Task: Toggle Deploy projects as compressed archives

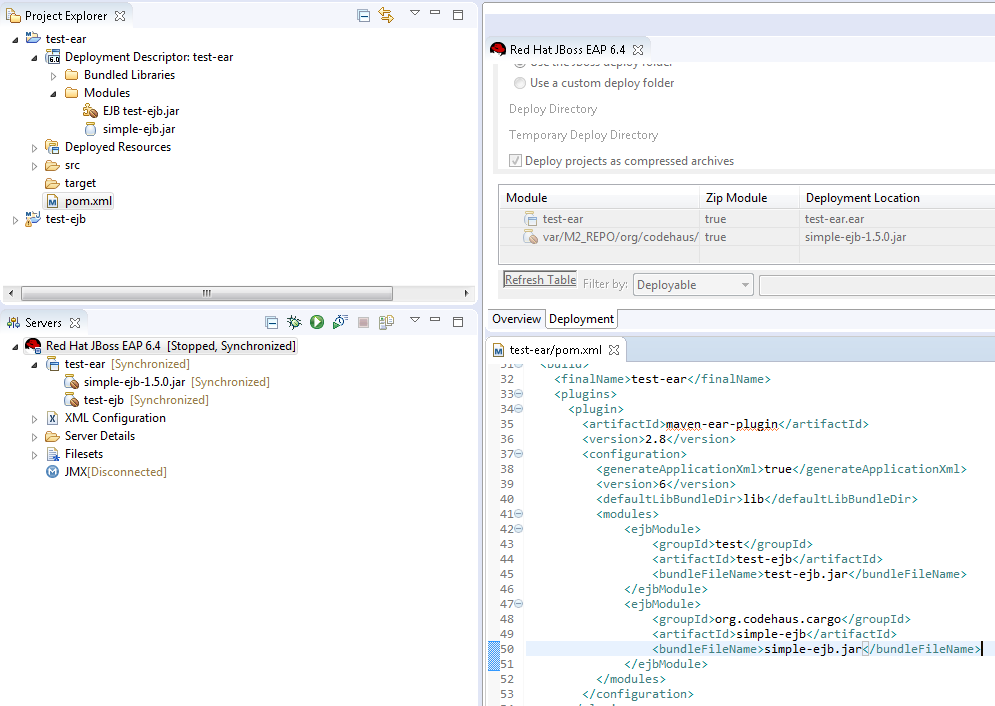Action: [x=516, y=161]
